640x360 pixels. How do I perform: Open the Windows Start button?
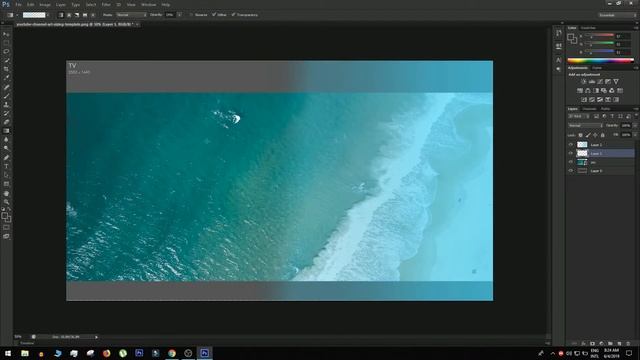click(x=8, y=353)
